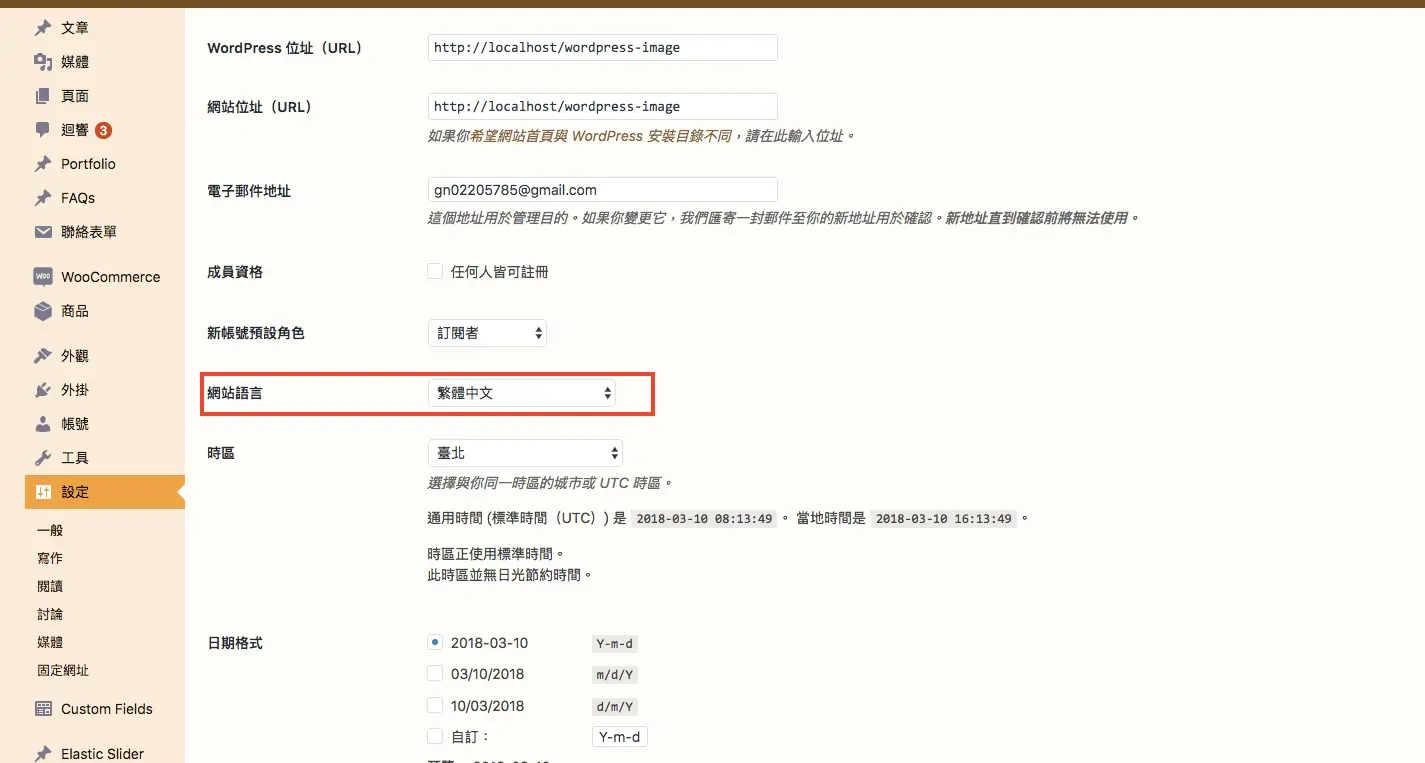Click the pin icon beside Portfolio
This screenshot has height=763, width=1425.
tap(43, 164)
